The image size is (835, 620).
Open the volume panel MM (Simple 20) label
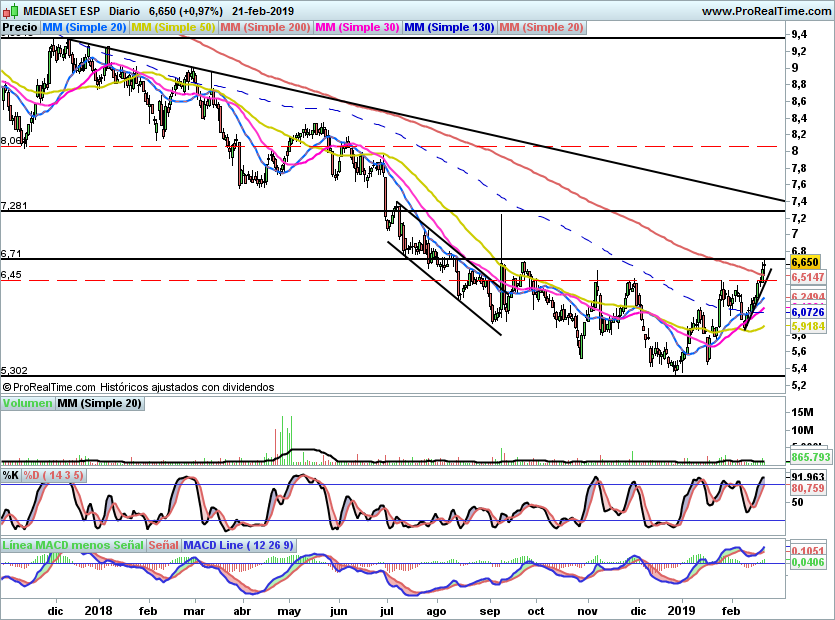point(100,403)
